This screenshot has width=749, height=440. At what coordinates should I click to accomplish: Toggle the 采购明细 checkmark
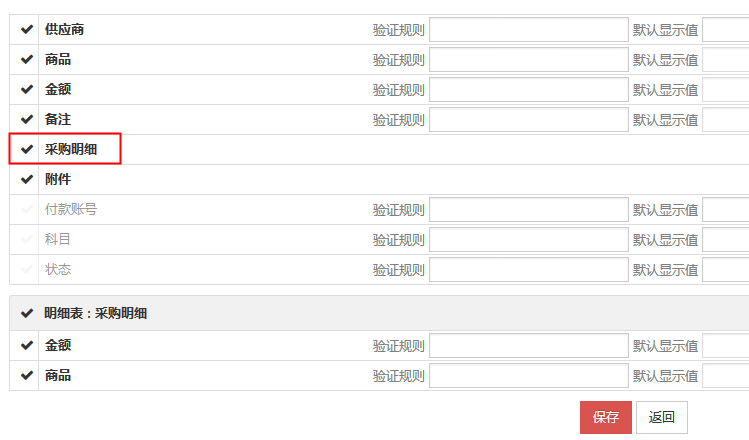(27, 150)
